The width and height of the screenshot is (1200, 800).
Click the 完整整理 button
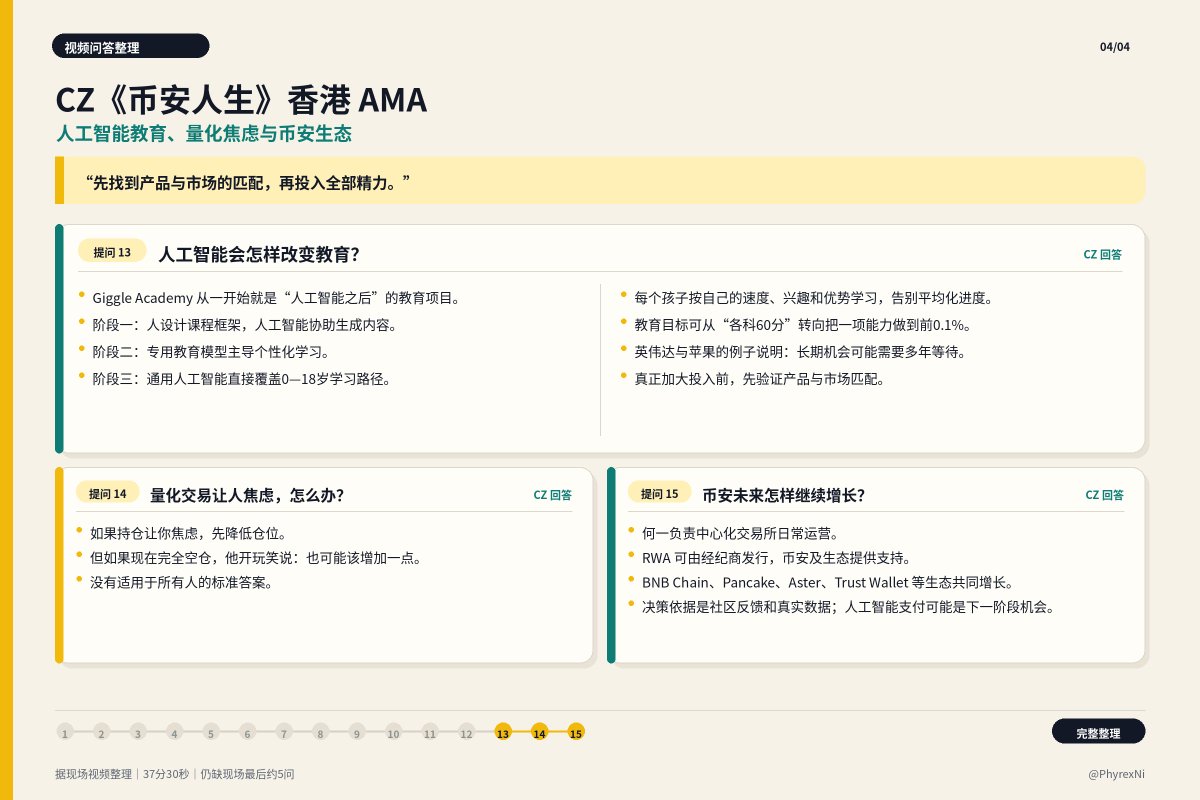pyautogui.click(x=1098, y=732)
